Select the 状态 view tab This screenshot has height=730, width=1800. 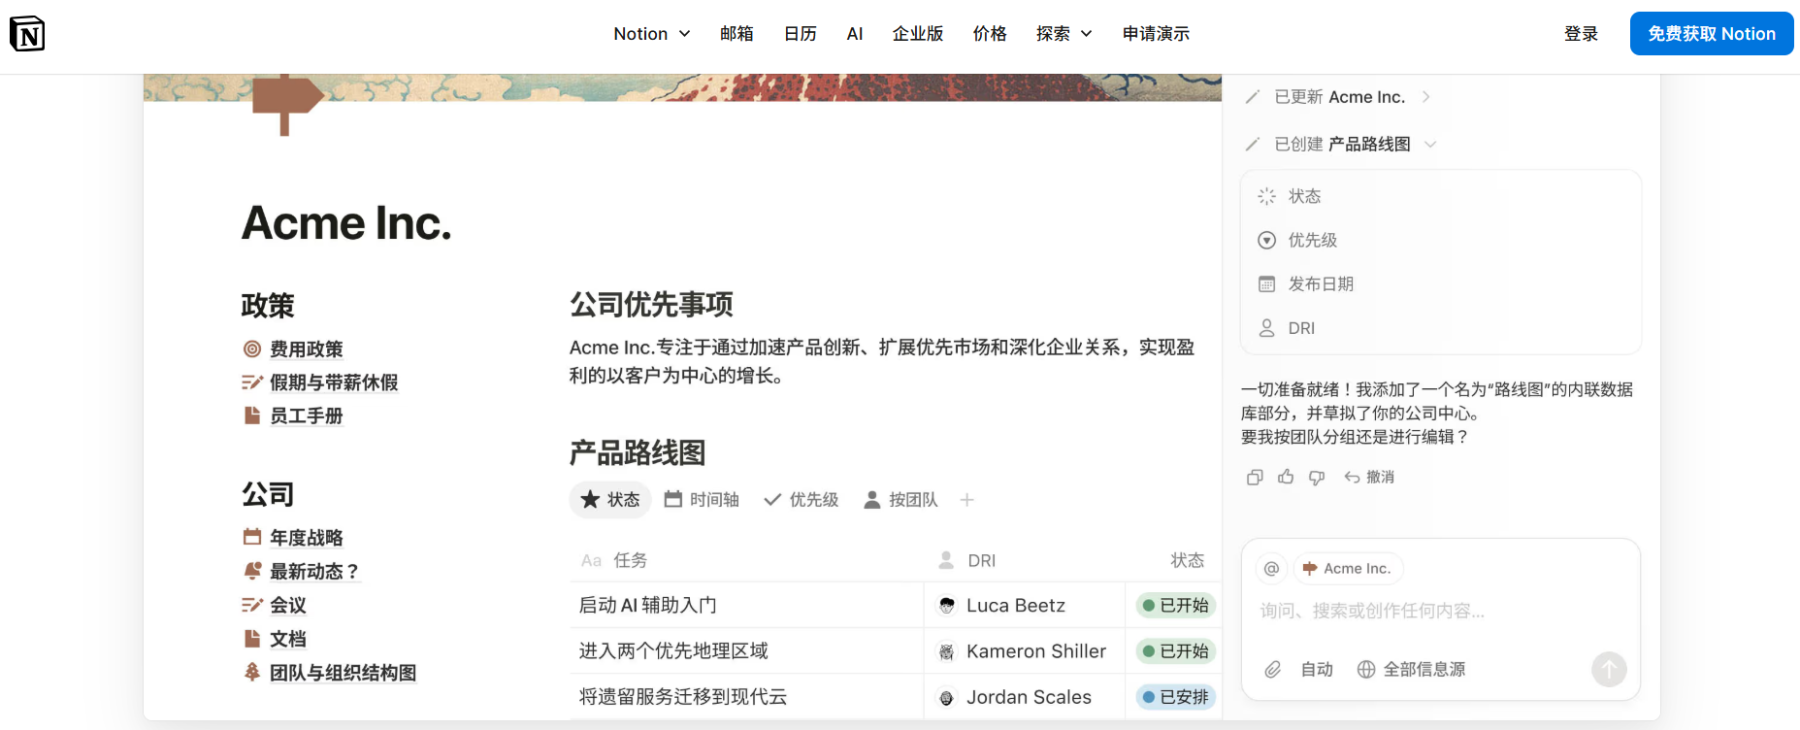pyautogui.click(x=610, y=499)
